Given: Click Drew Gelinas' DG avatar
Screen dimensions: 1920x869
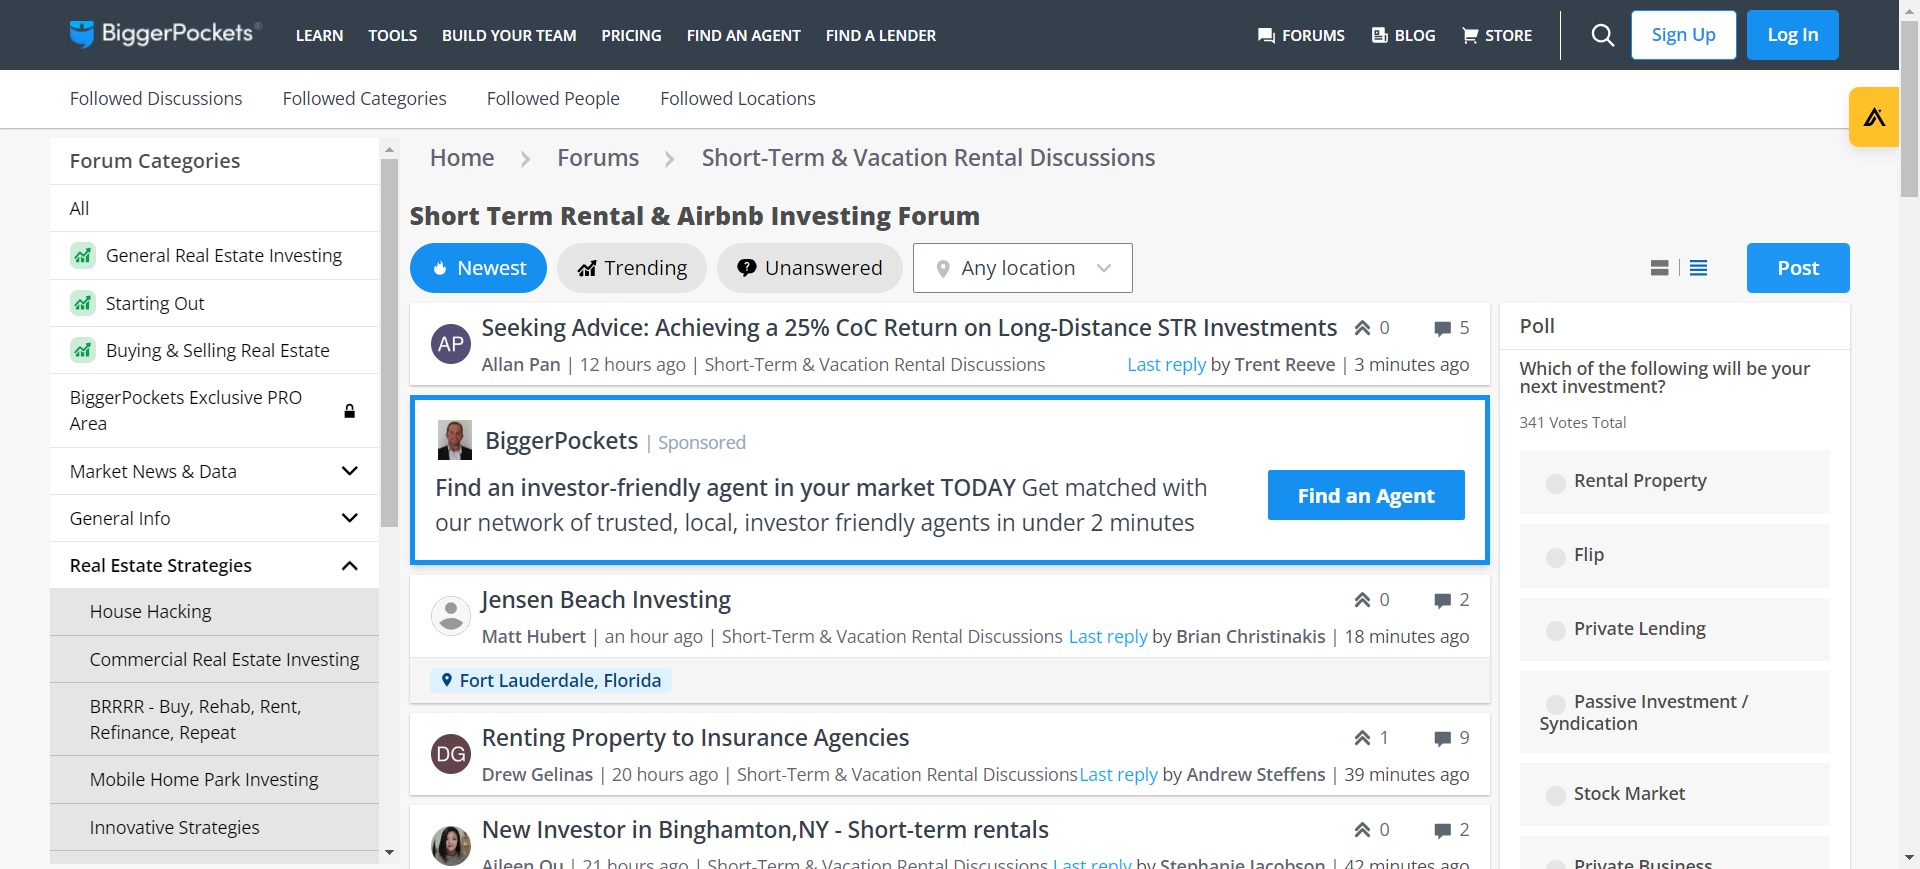Looking at the screenshot, I should click(x=451, y=754).
